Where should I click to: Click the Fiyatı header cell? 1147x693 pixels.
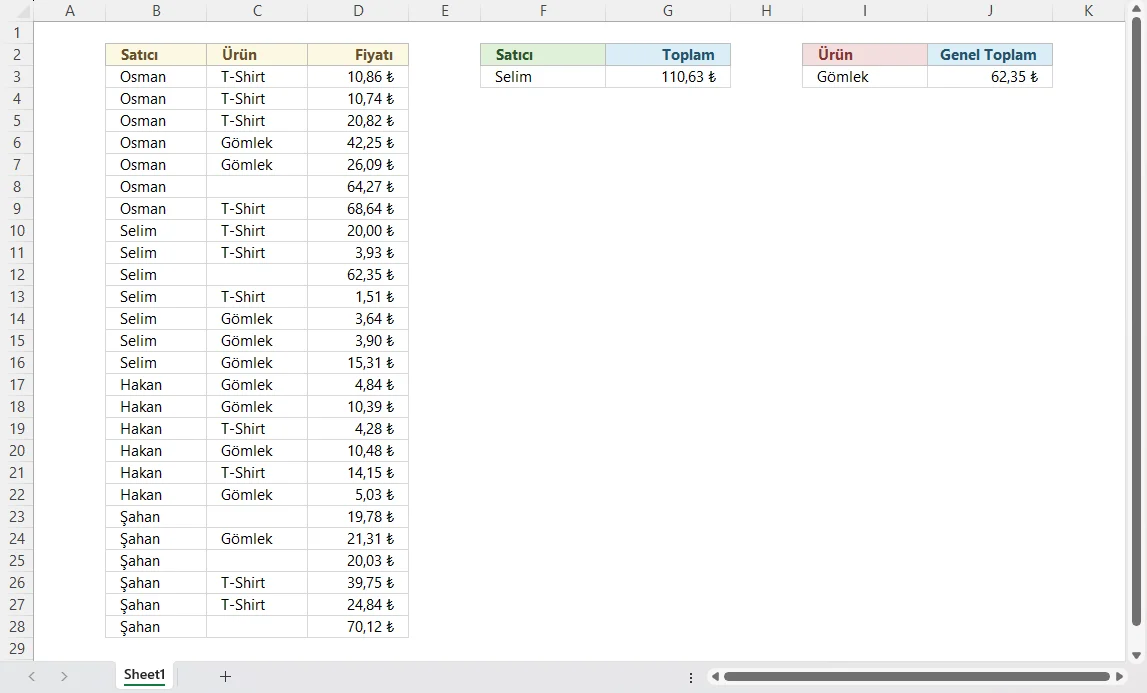(x=358, y=55)
